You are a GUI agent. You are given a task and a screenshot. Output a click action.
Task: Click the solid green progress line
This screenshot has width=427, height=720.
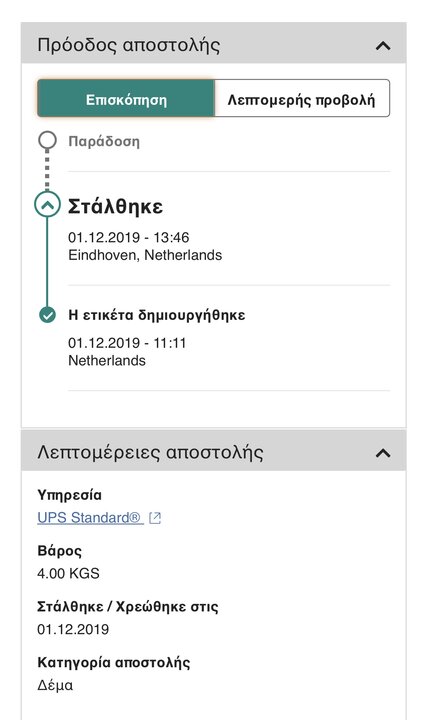[x=47, y=262]
